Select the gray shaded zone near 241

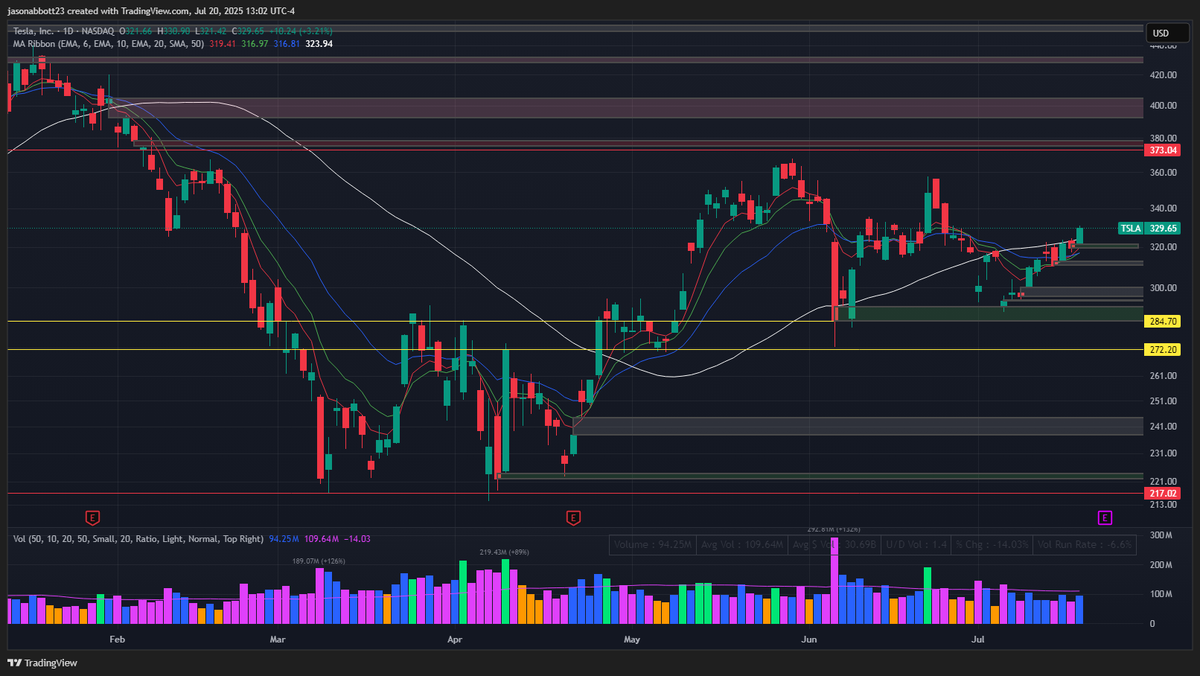coord(858,426)
